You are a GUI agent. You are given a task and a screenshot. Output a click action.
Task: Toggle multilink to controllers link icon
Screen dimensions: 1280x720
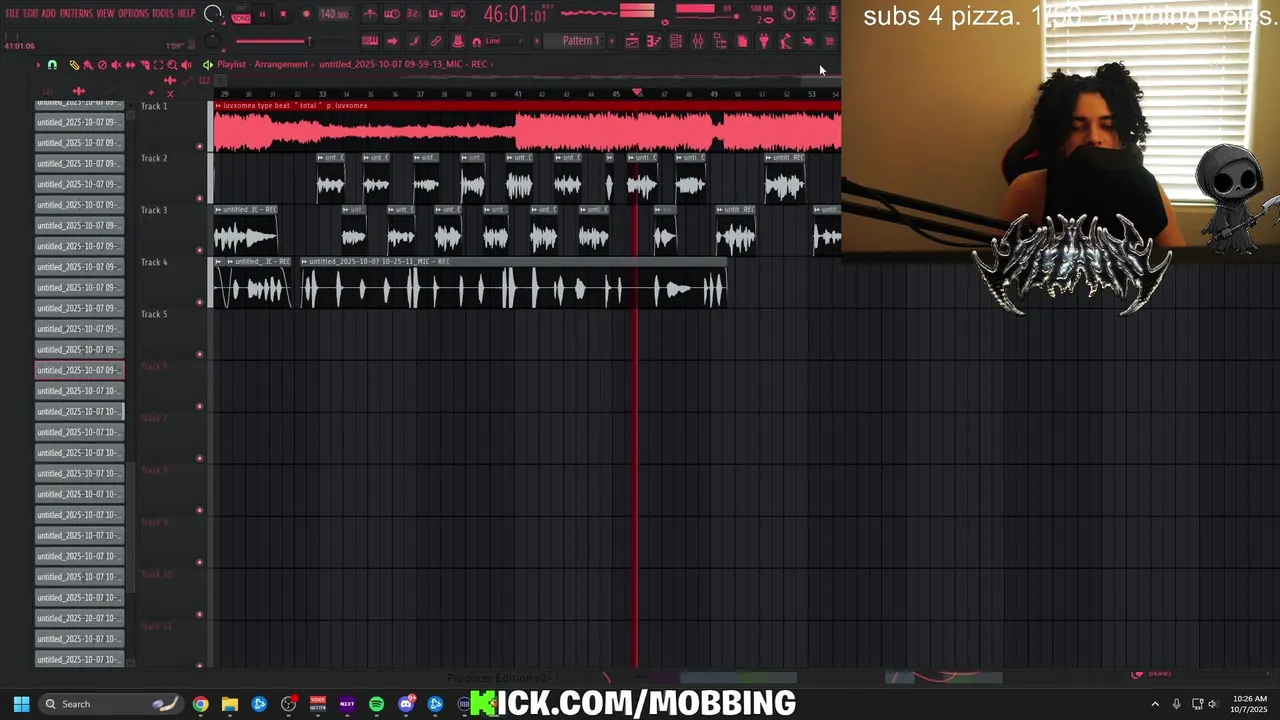[x=435, y=41]
